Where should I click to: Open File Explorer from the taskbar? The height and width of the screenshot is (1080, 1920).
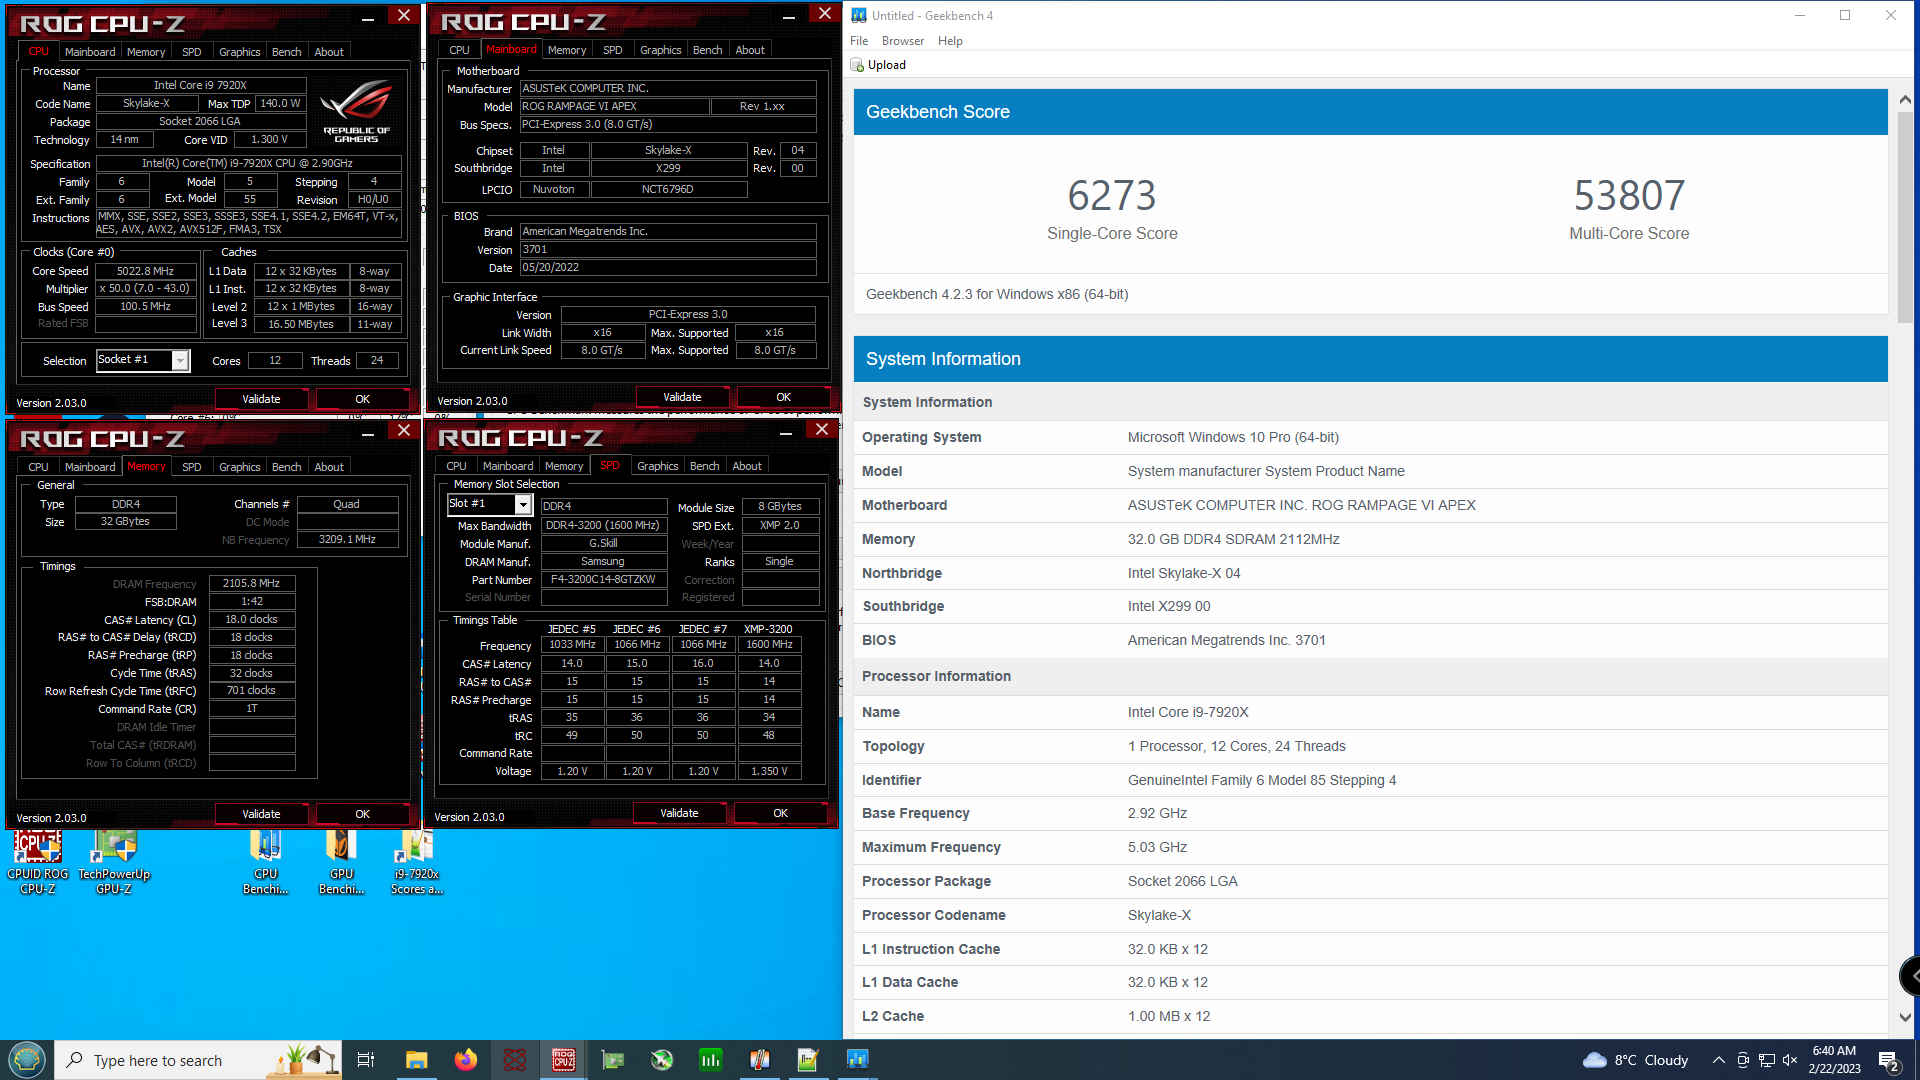416,1060
